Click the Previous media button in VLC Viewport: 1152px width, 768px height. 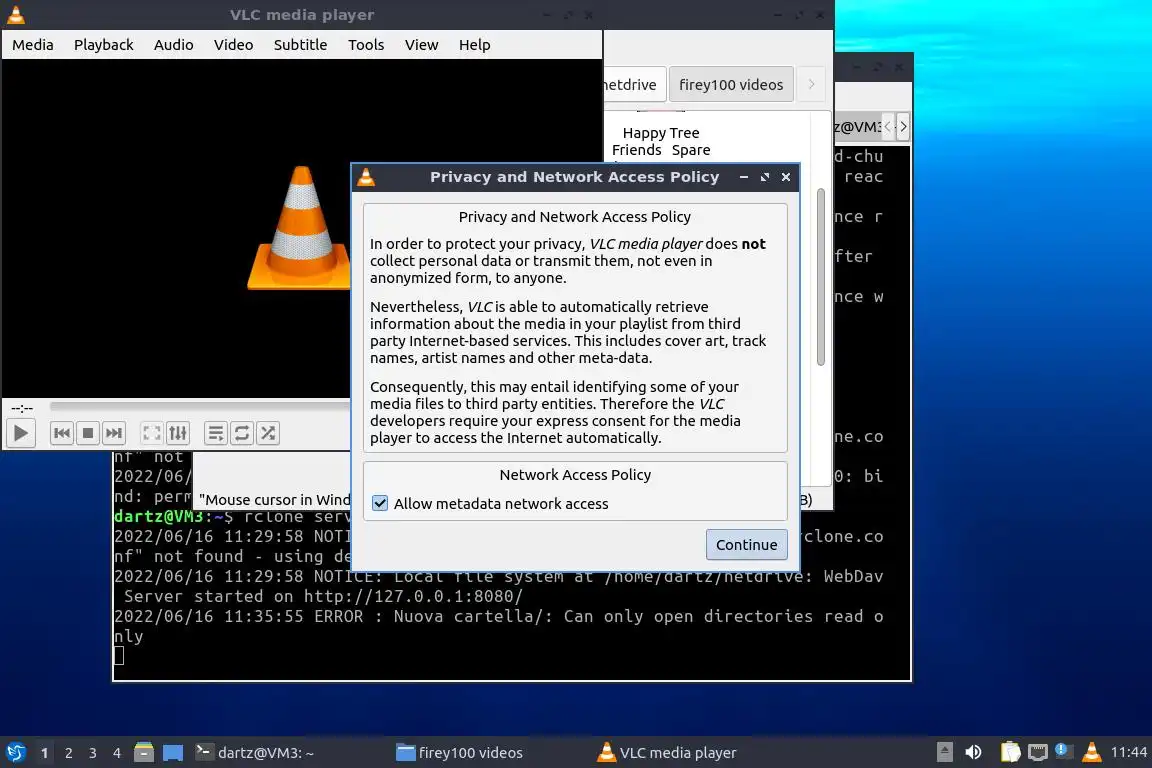pyautogui.click(x=62, y=433)
